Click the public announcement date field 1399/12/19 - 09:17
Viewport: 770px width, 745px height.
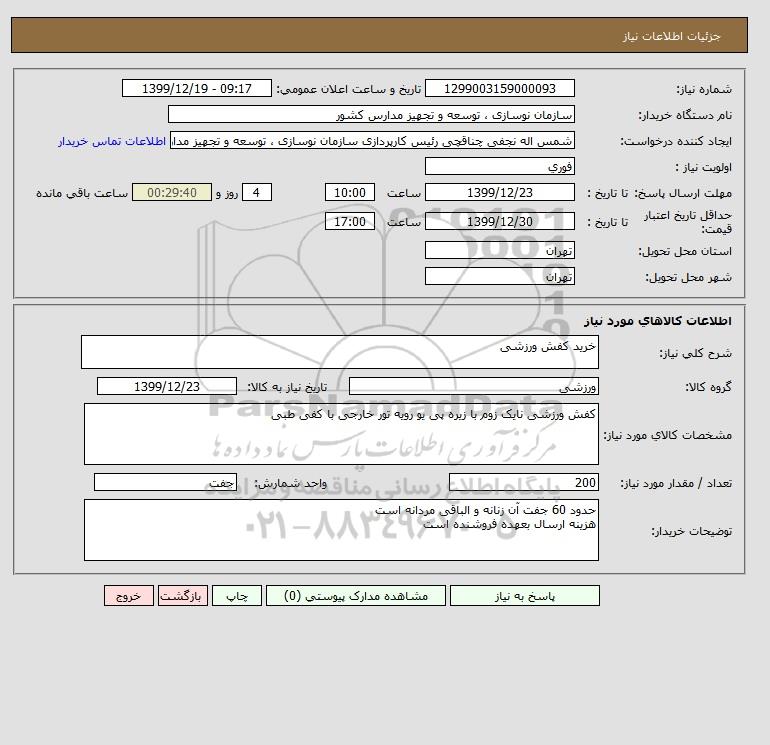tap(196, 88)
